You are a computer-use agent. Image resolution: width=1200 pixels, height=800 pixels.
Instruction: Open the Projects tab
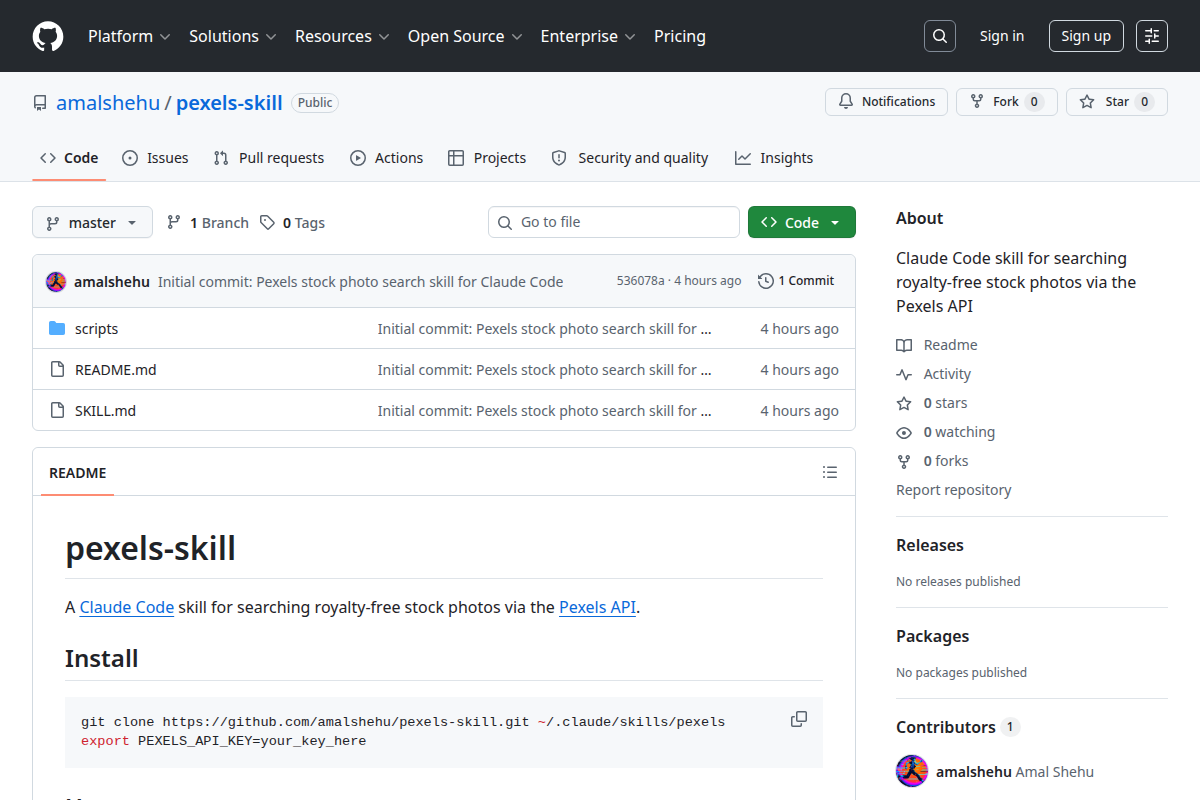(x=487, y=158)
